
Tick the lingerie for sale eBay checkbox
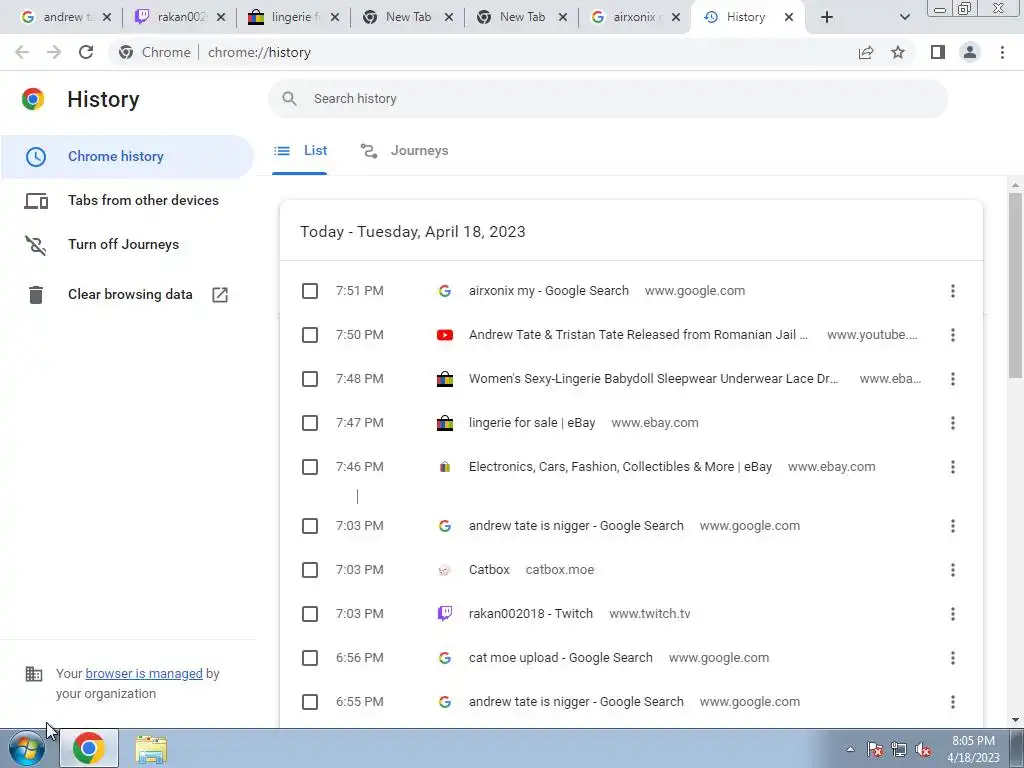point(310,423)
